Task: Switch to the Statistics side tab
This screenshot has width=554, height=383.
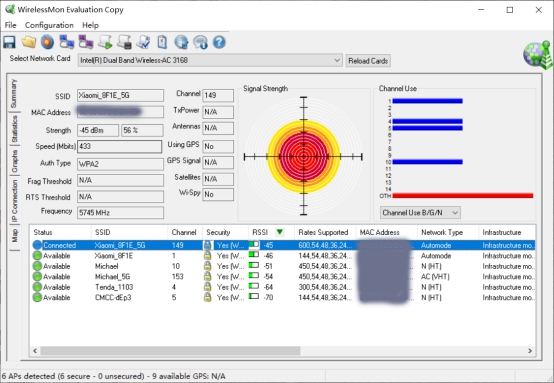Action: 14,129
